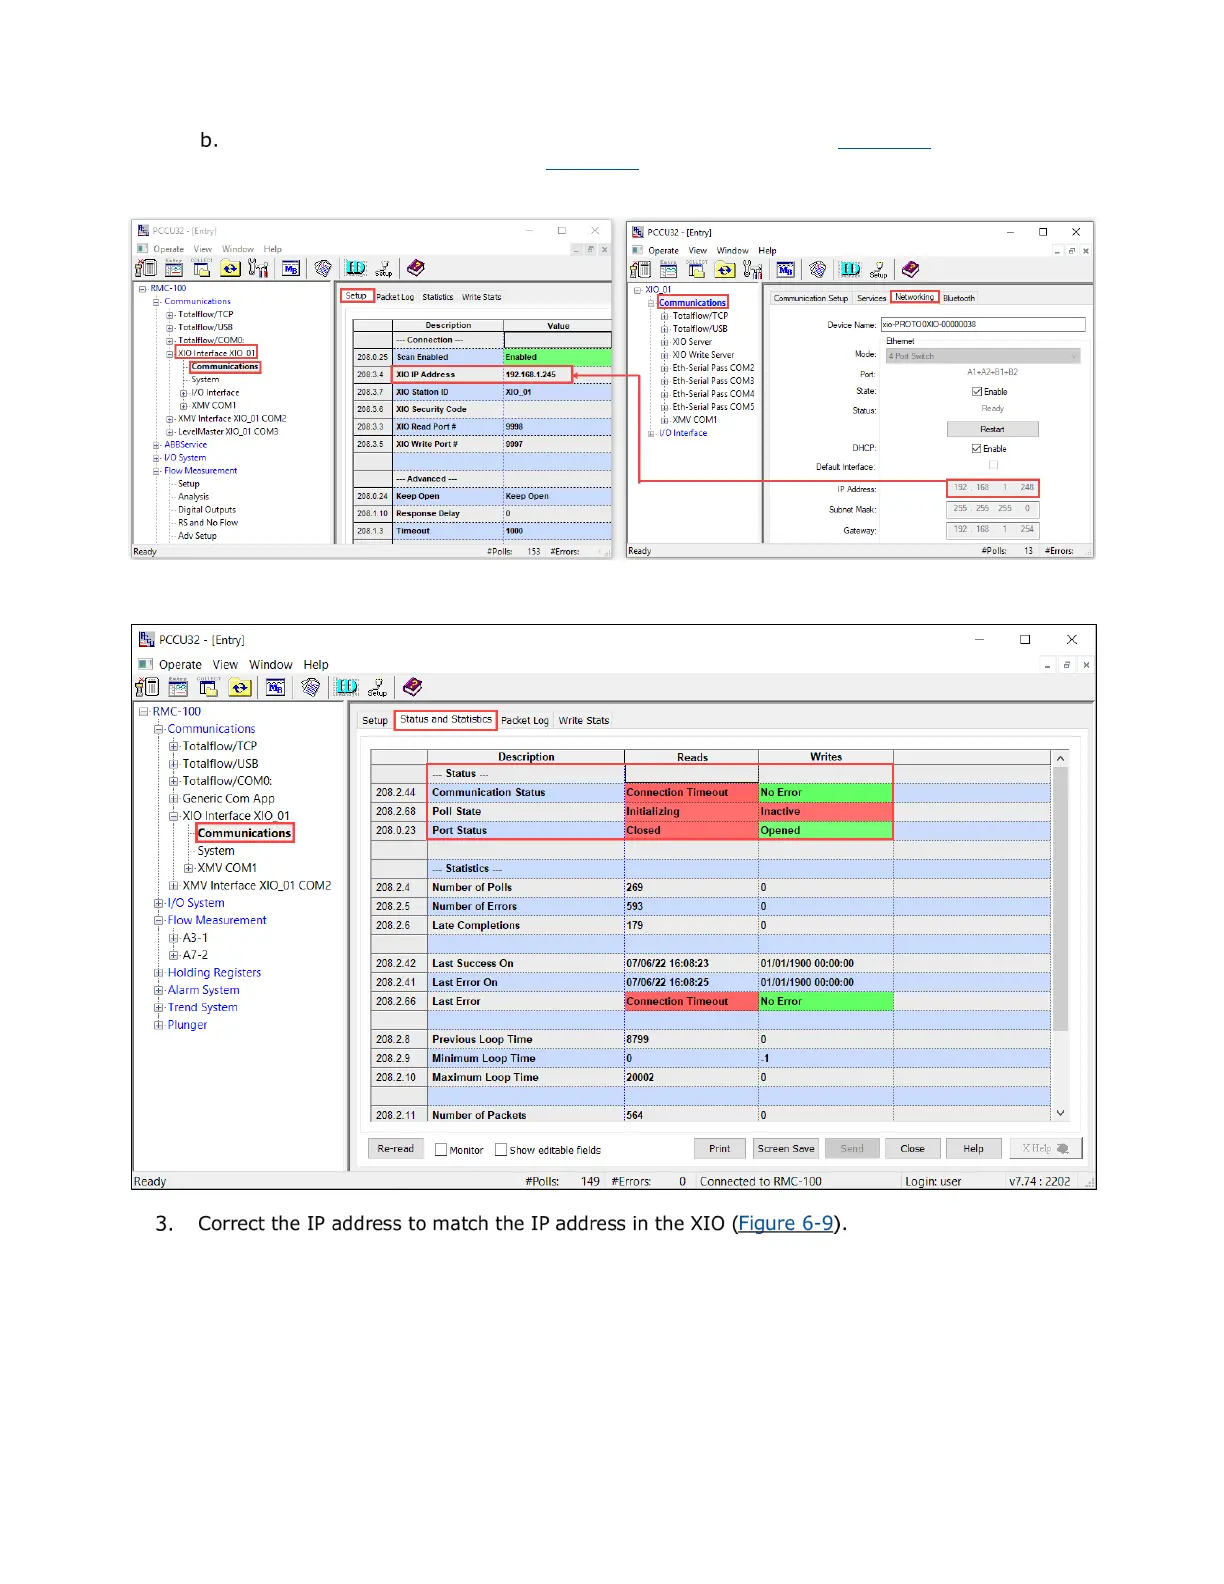Select the XIO Write Server tree item

[x=703, y=355]
